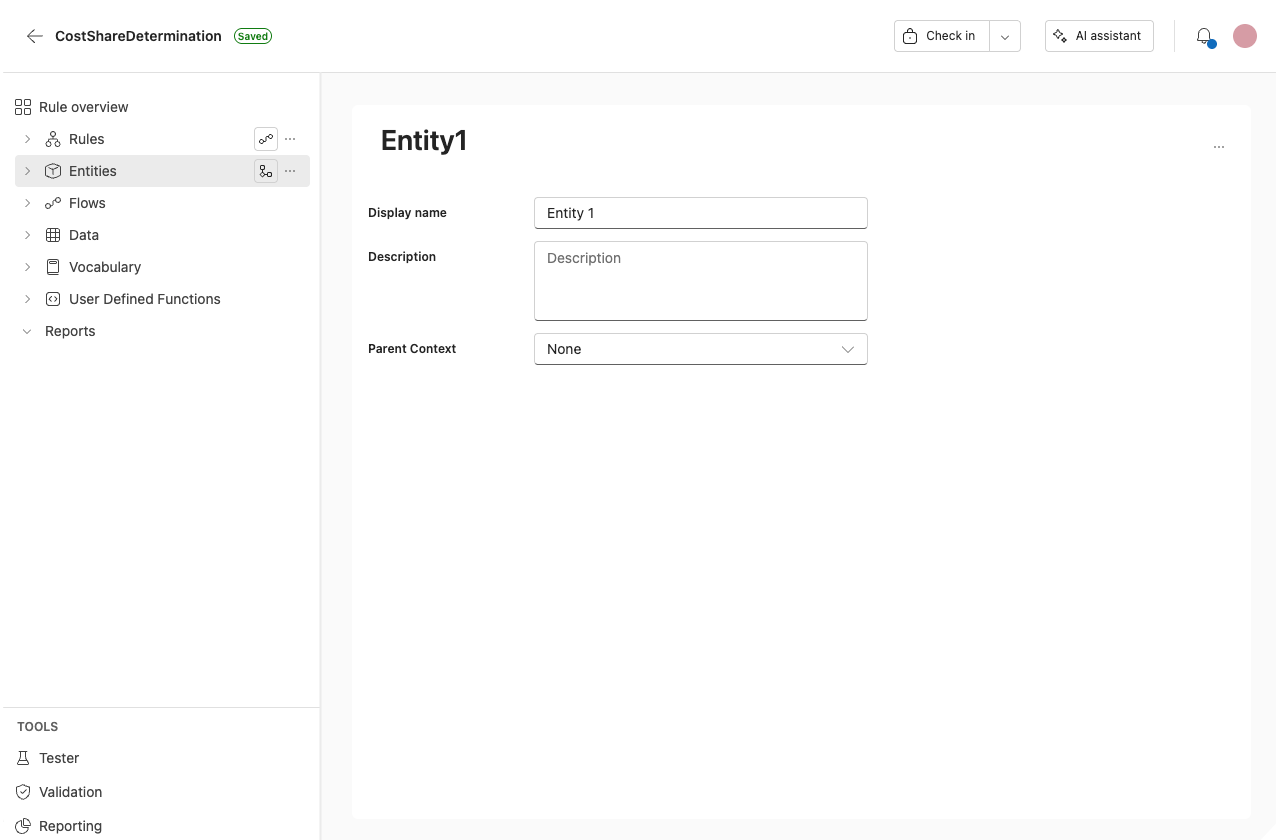
Task: Collapse the Reports section
Action: point(27,331)
